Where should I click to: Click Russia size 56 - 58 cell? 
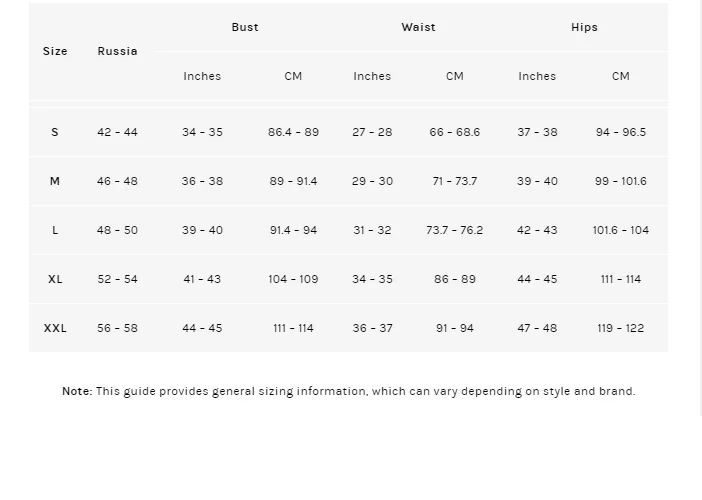(x=117, y=328)
